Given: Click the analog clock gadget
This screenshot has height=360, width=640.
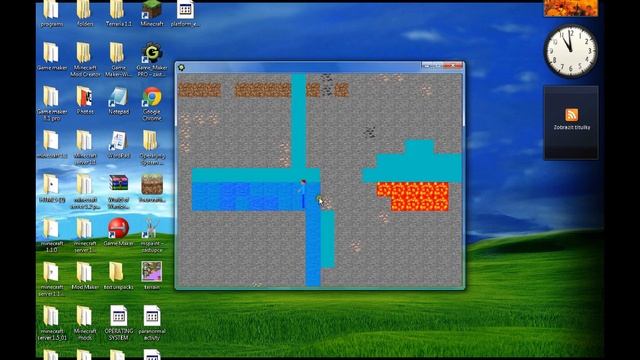Looking at the screenshot, I should tap(571, 51).
